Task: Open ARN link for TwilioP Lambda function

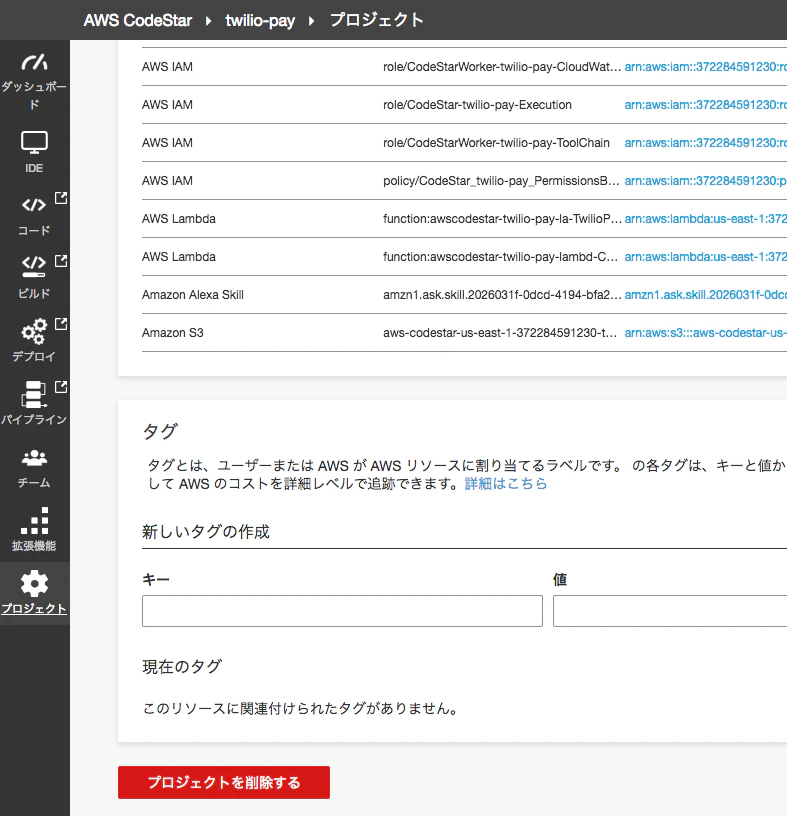Action: coord(705,219)
